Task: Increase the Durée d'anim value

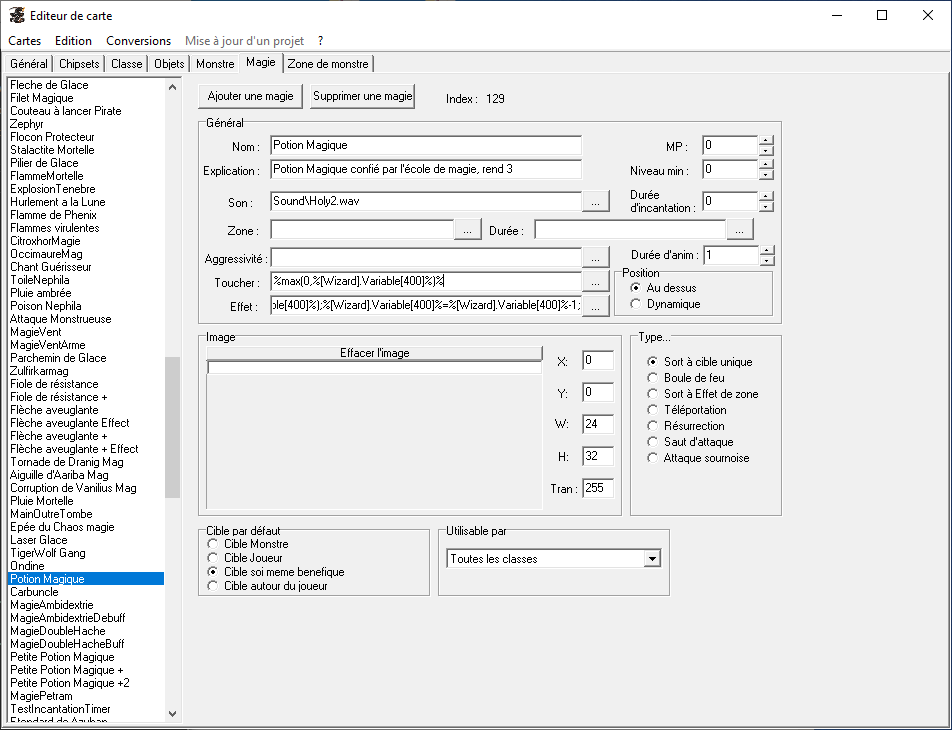Action: pyautogui.click(x=766, y=250)
